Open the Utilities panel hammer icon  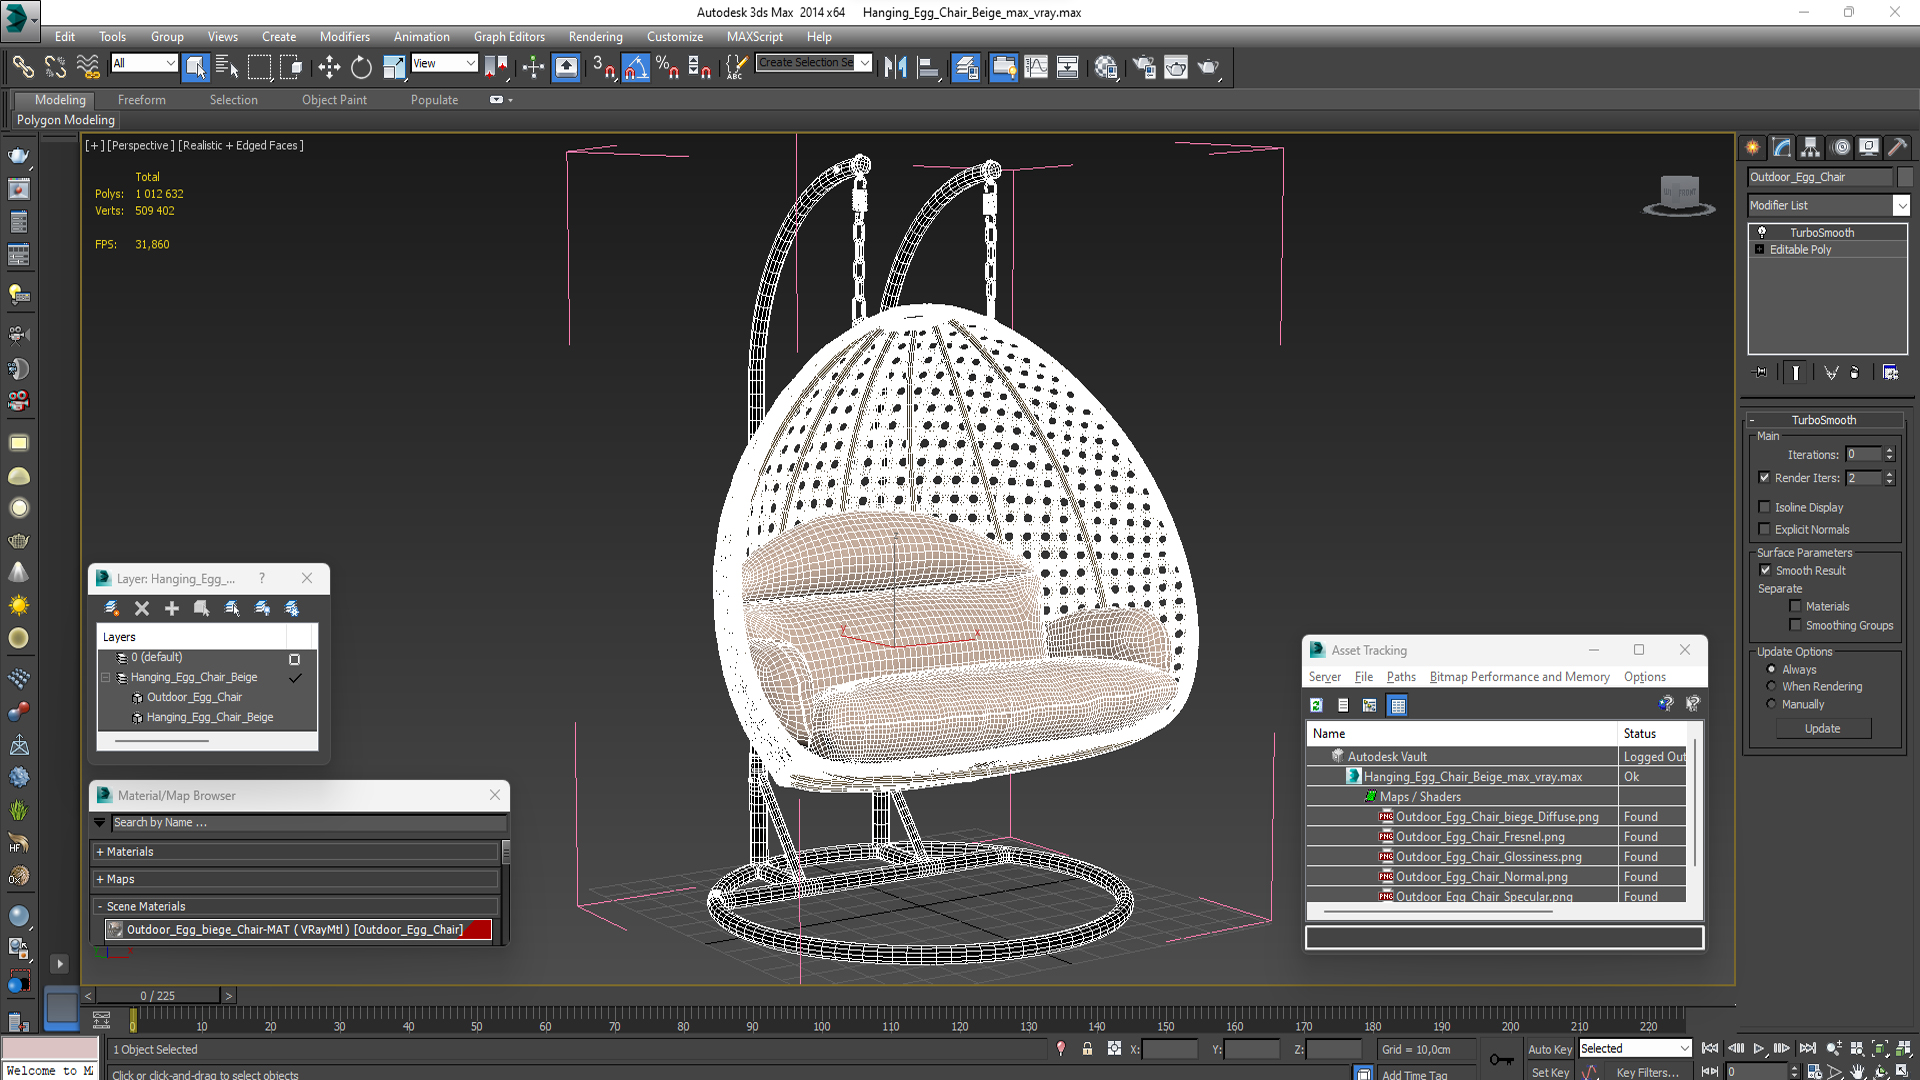tap(1897, 147)
